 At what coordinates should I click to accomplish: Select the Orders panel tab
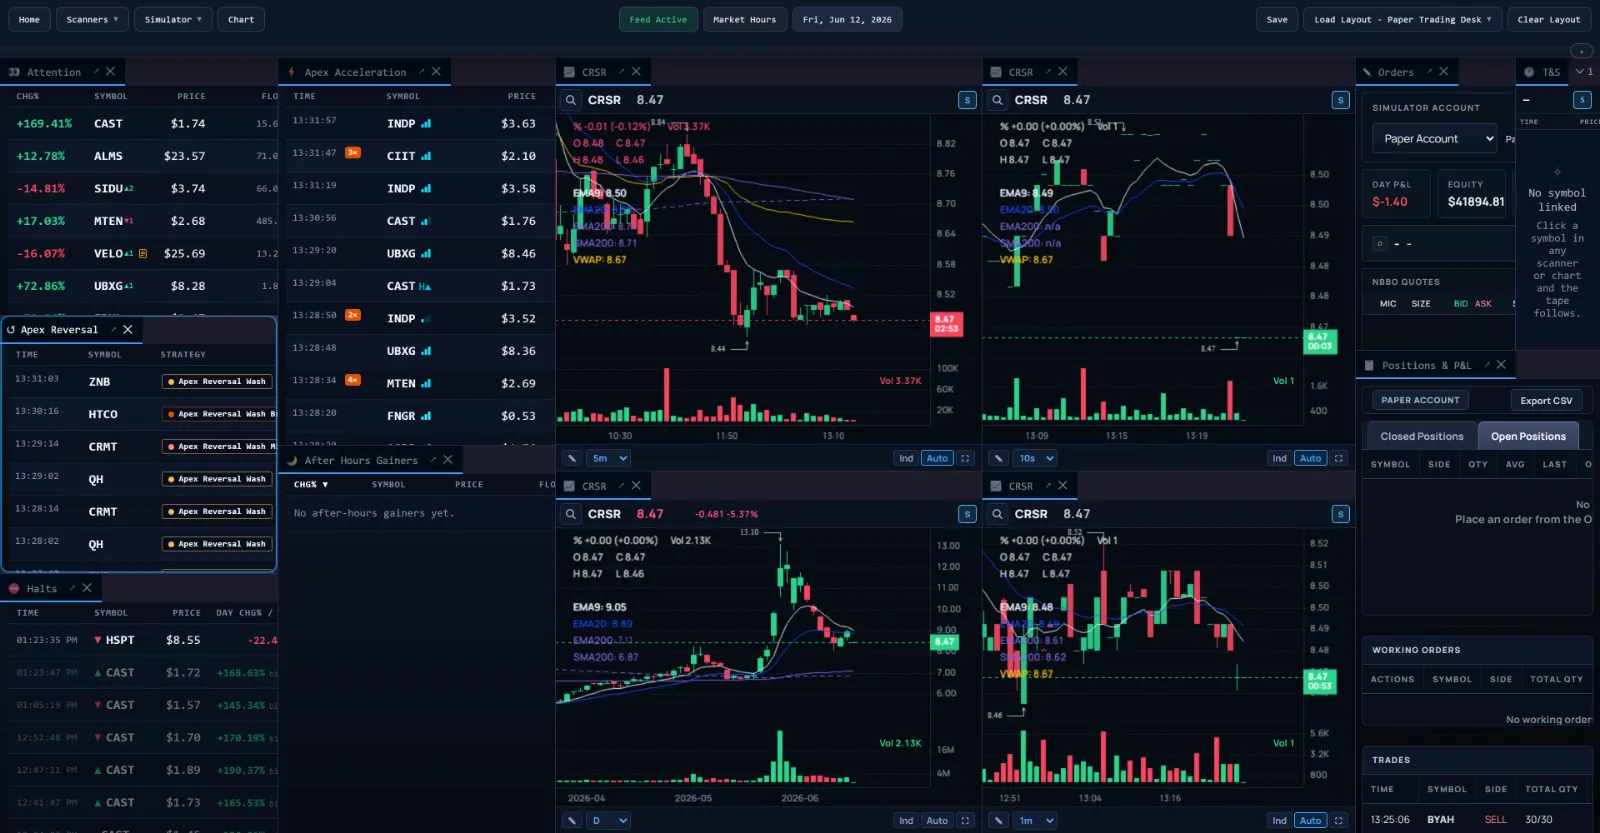(x=1395, y=72)
